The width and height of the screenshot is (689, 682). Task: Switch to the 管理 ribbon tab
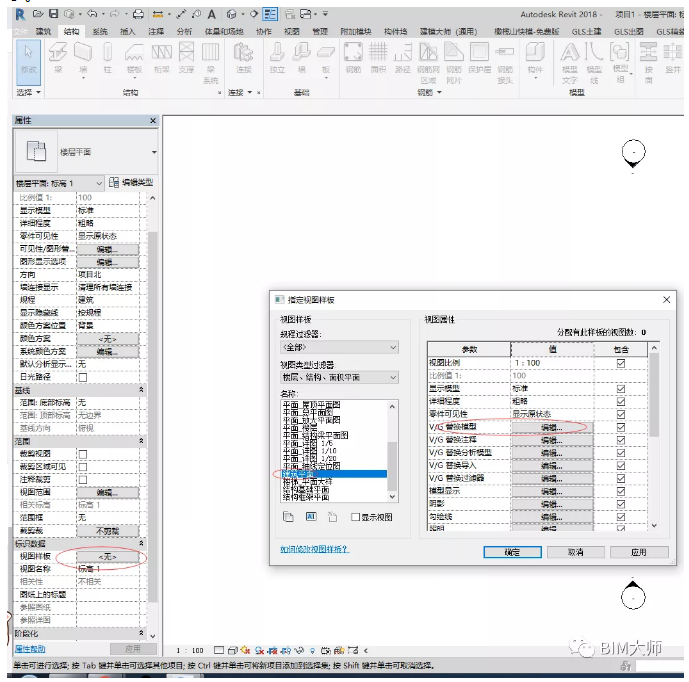click(320, 32)
